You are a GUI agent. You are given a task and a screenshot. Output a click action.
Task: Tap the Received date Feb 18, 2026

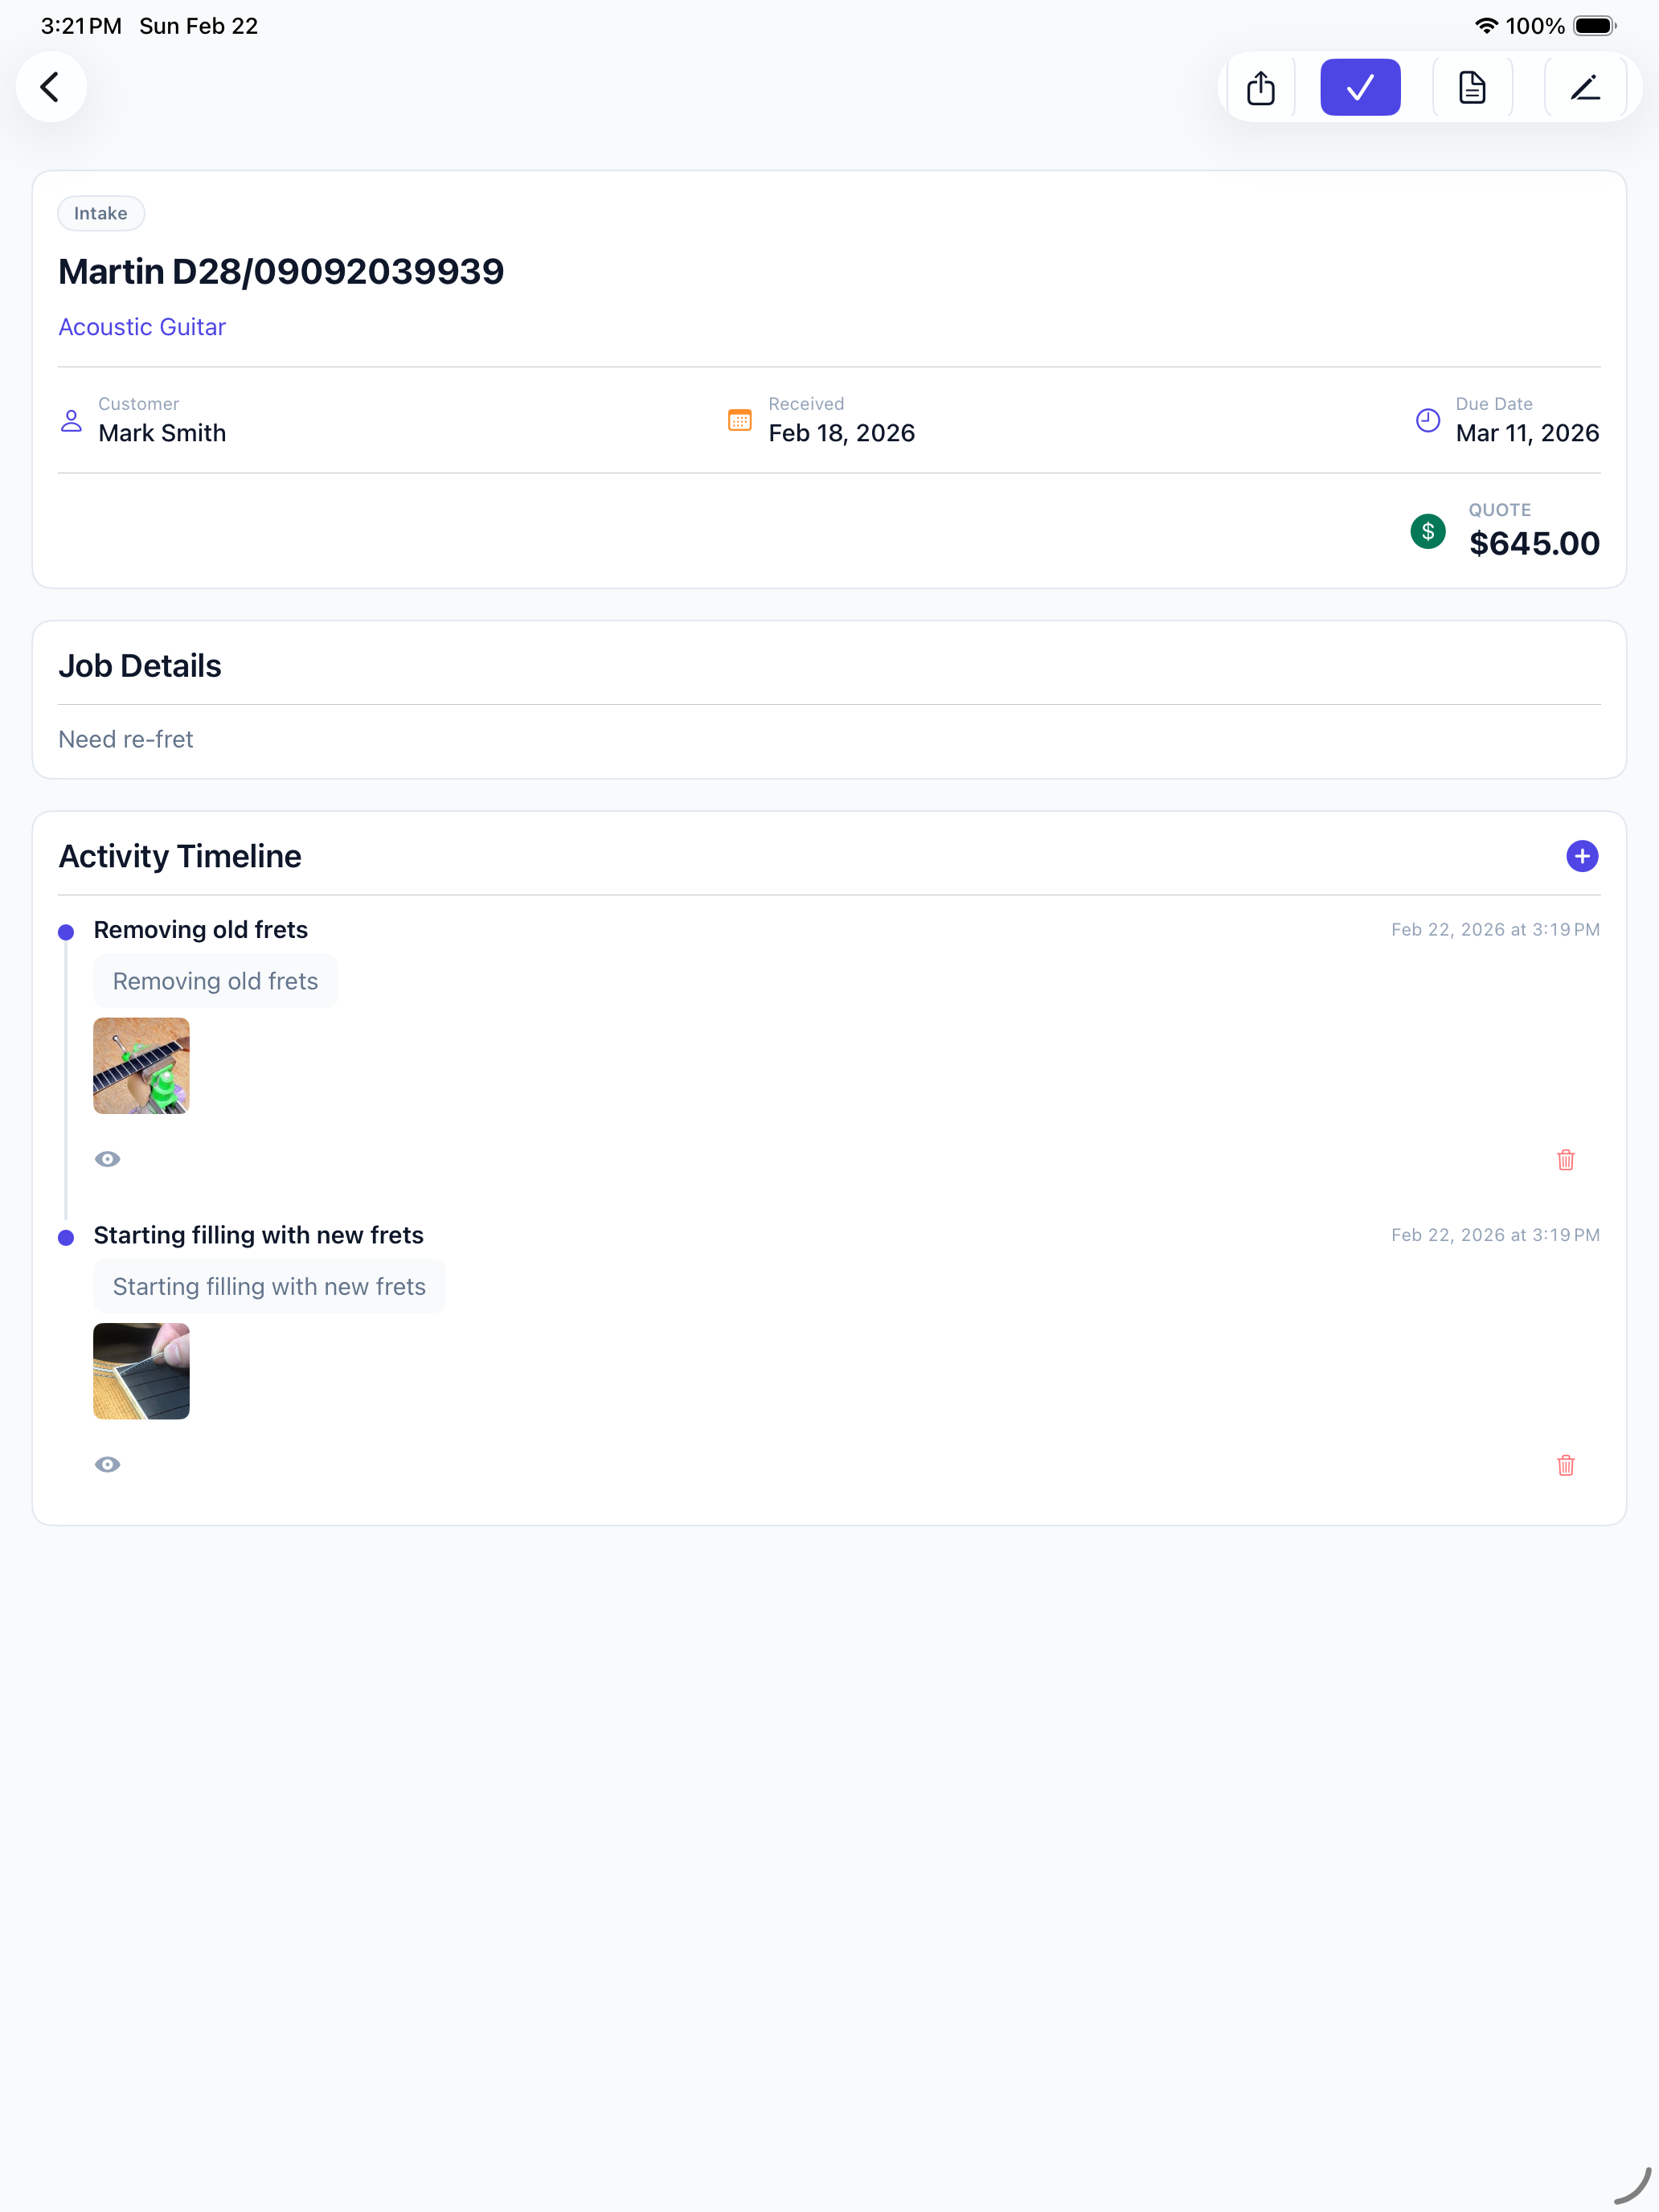coord(841,433)
